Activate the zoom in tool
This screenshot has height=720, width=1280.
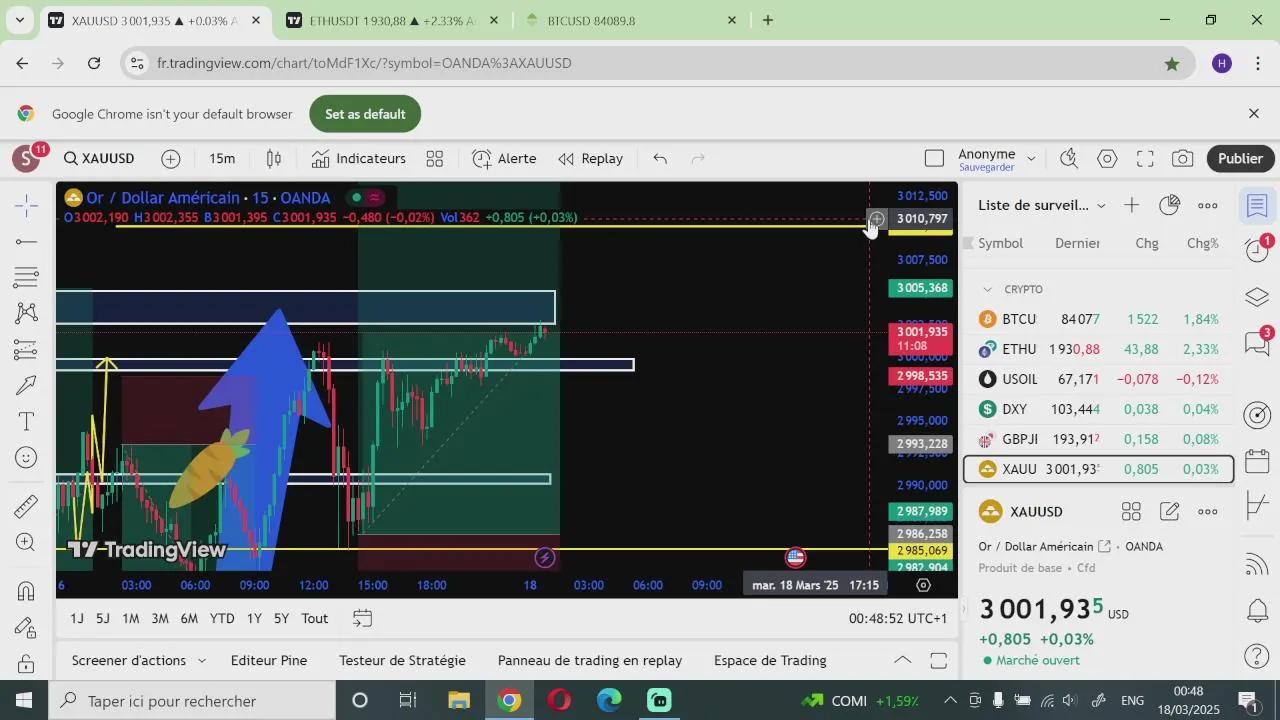[x=27, y=542]
